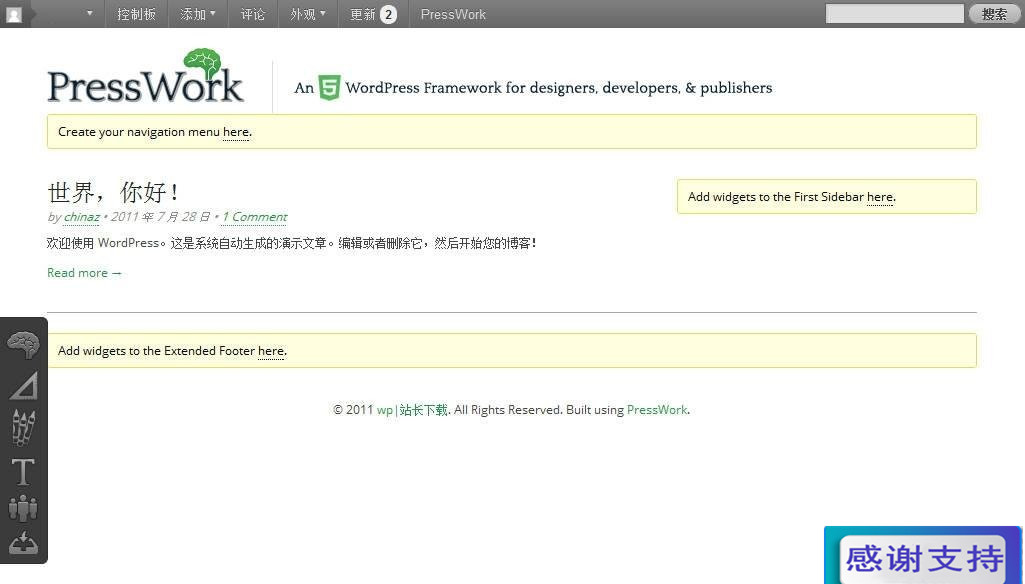Click the download tray icon in sidebar
1025x584 pixels.
tap(23, 543)
